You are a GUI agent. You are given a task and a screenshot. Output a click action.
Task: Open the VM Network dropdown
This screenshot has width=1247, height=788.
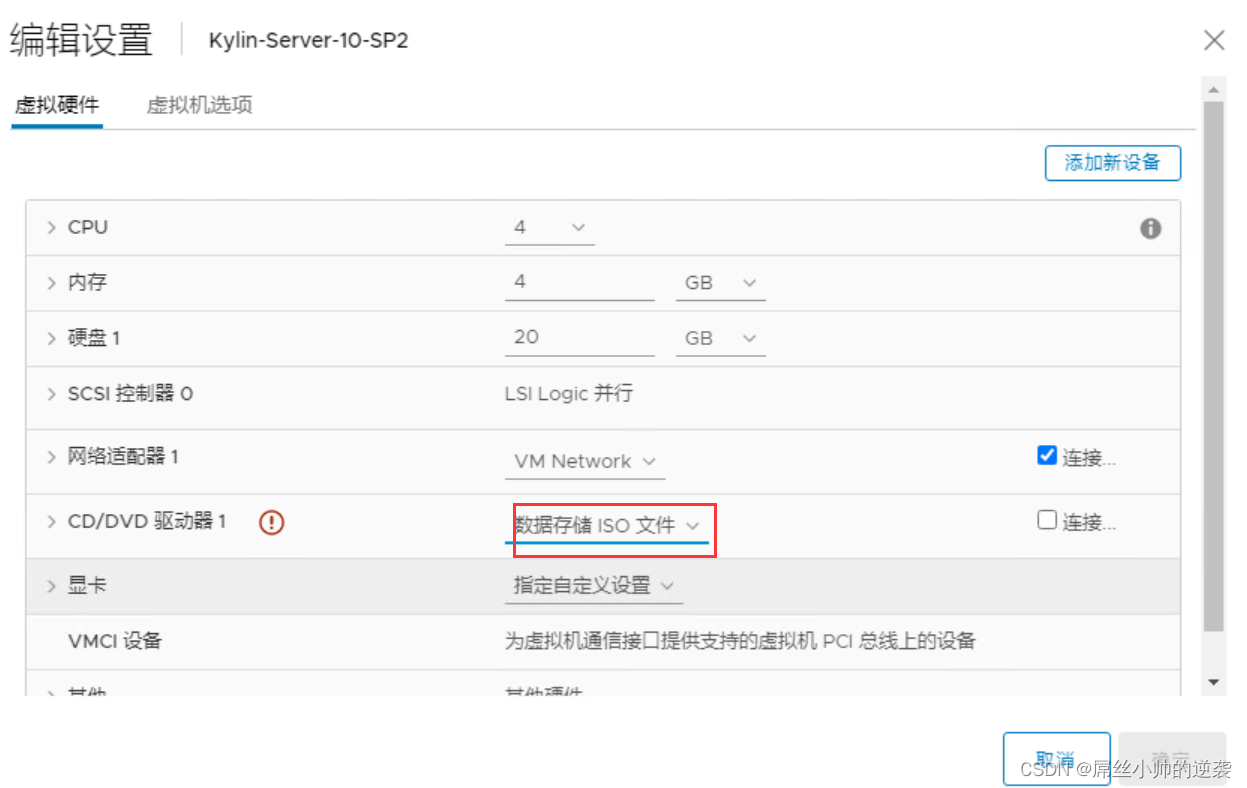coord(585,461)
